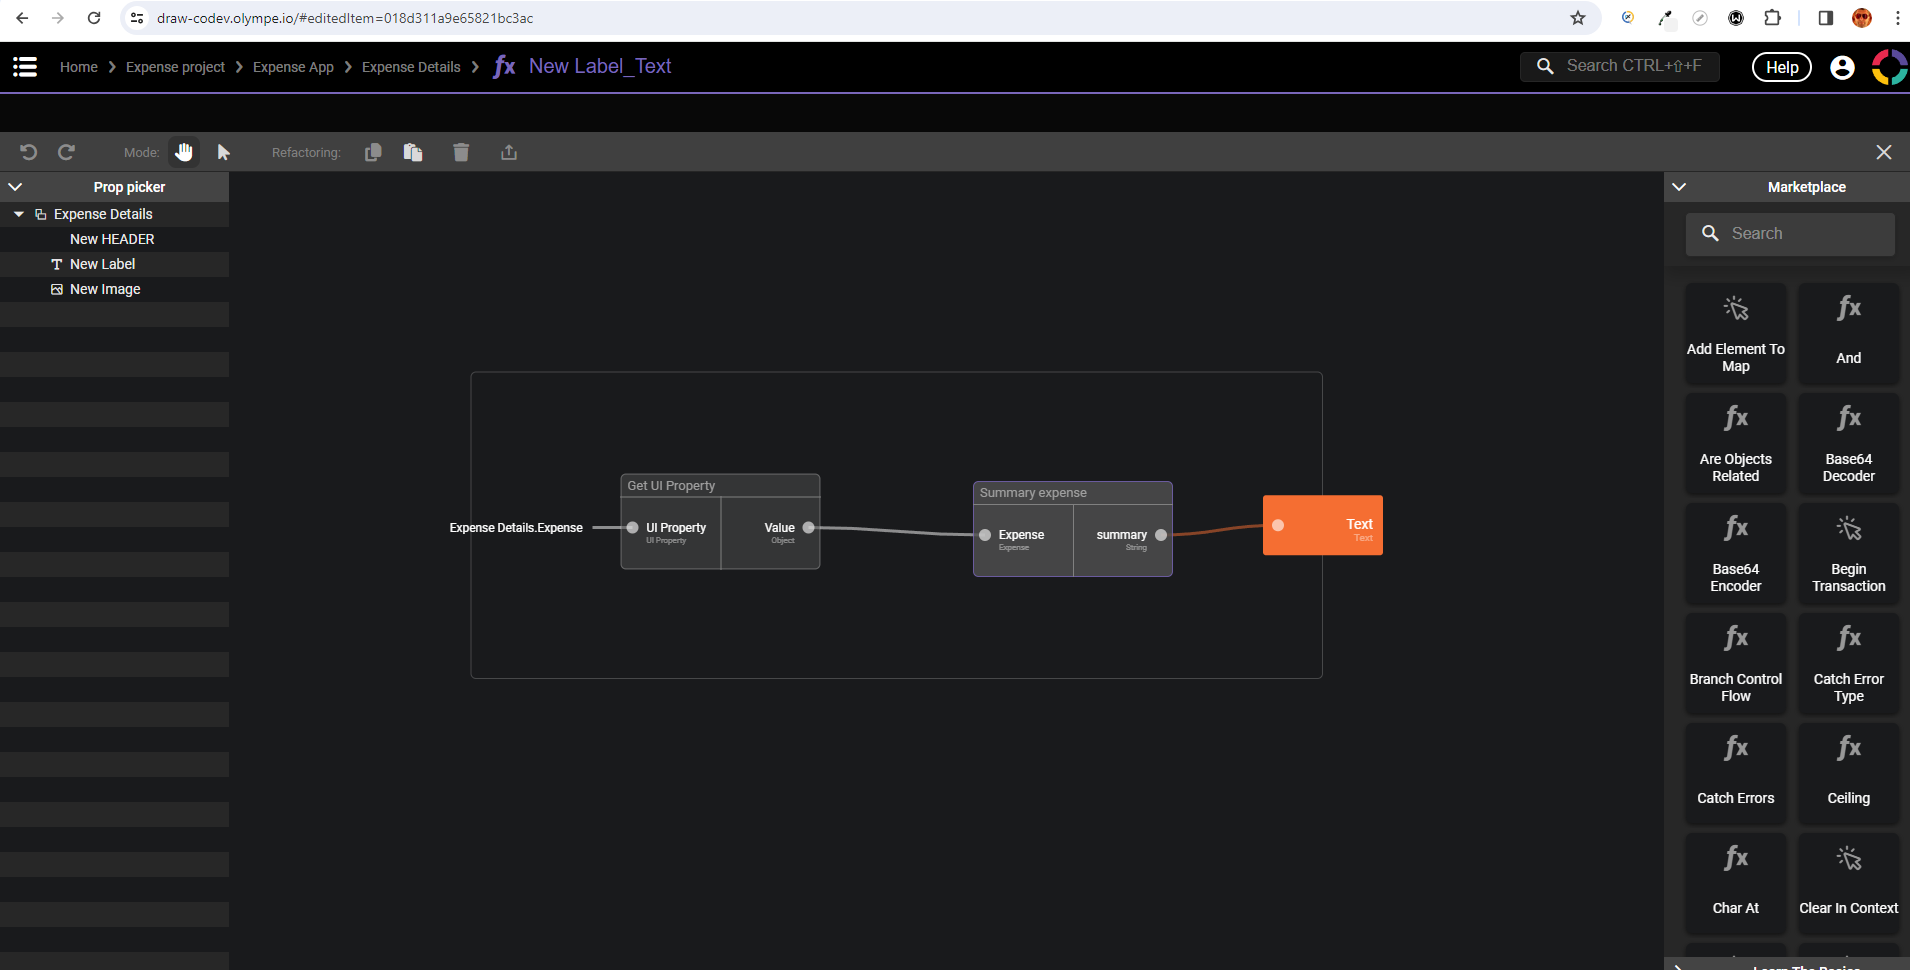The height and width of the screenshot is (970, 1910).
Task: Select the Base64 Decoder brick
Action: tap(1846, 444)
